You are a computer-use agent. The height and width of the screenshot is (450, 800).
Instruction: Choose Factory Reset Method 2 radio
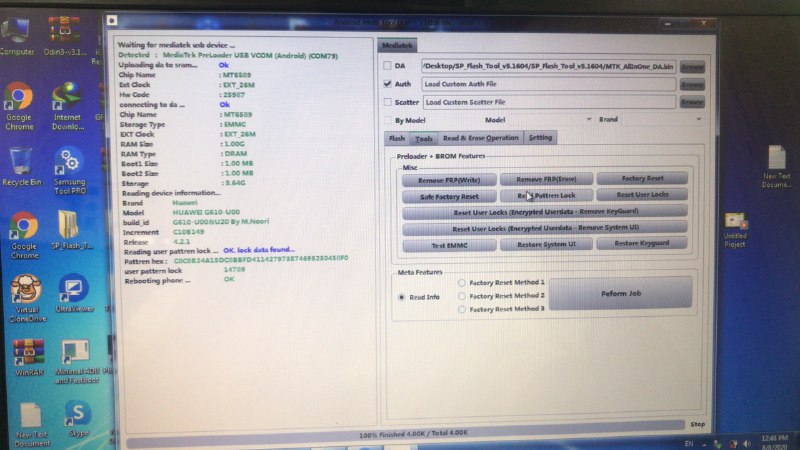[462, 296]
